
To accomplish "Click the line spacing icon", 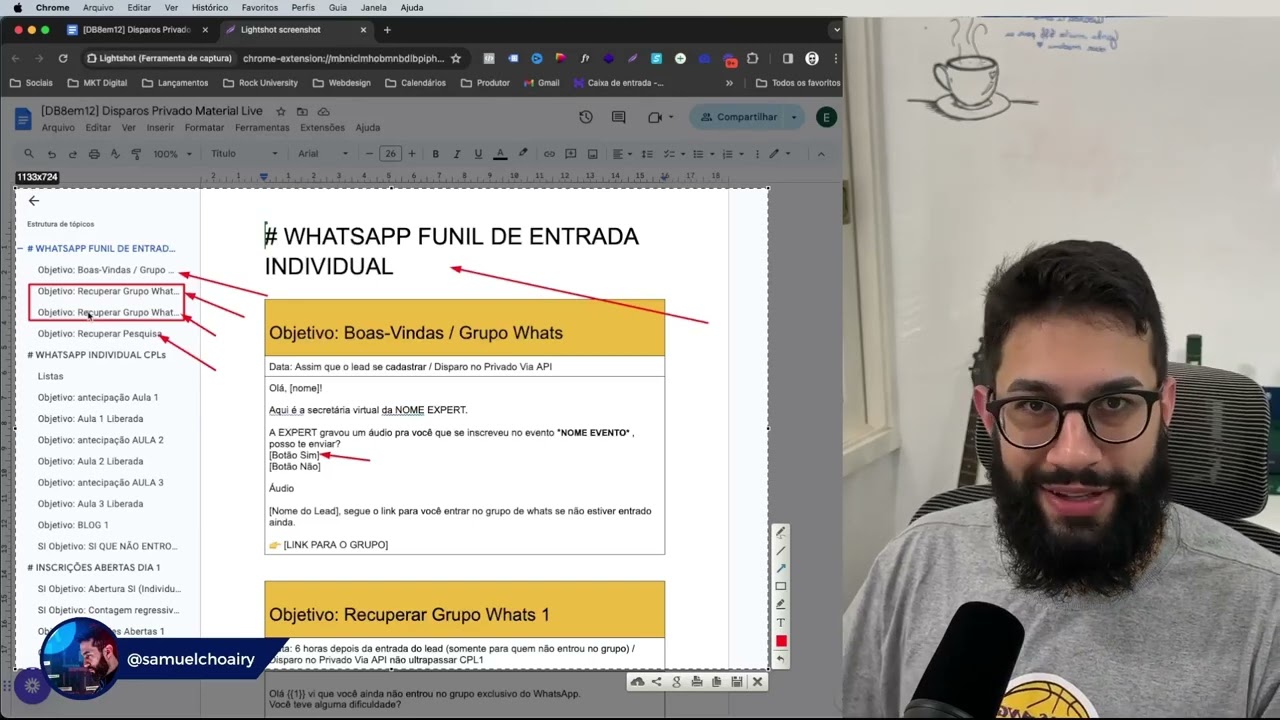I will pyautogui.click(x=647, y=154).
